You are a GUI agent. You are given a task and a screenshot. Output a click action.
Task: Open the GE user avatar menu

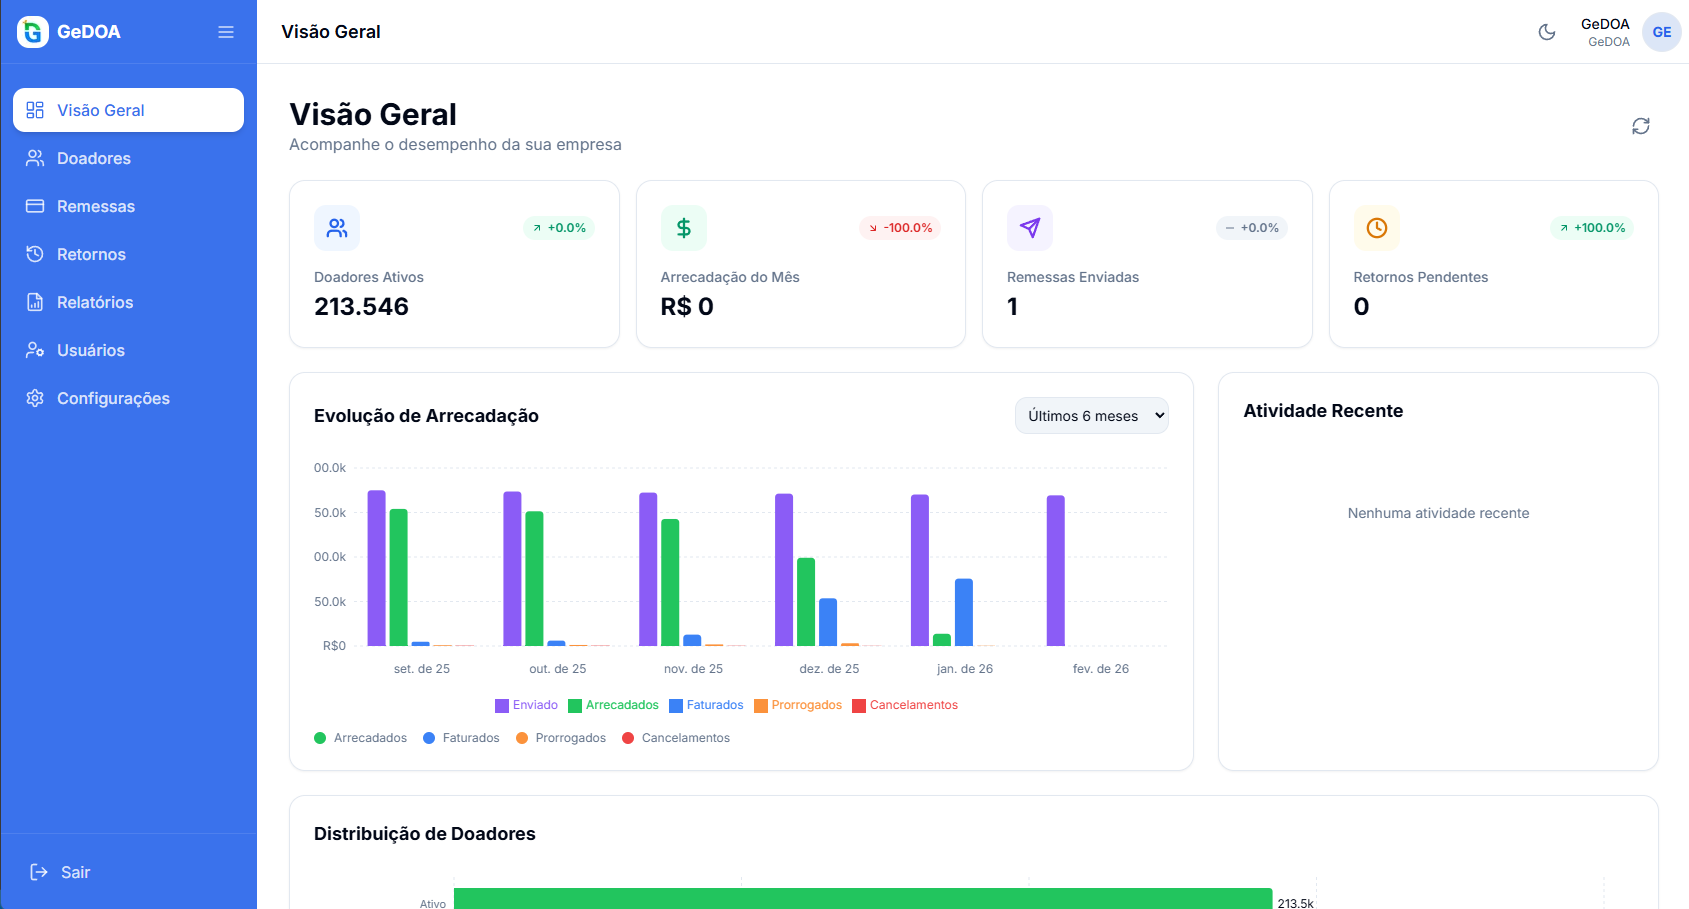(1661, 32)
